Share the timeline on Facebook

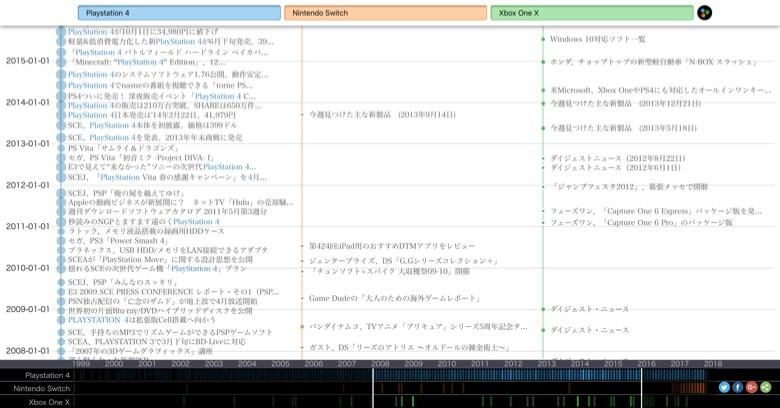pos(738,387)
